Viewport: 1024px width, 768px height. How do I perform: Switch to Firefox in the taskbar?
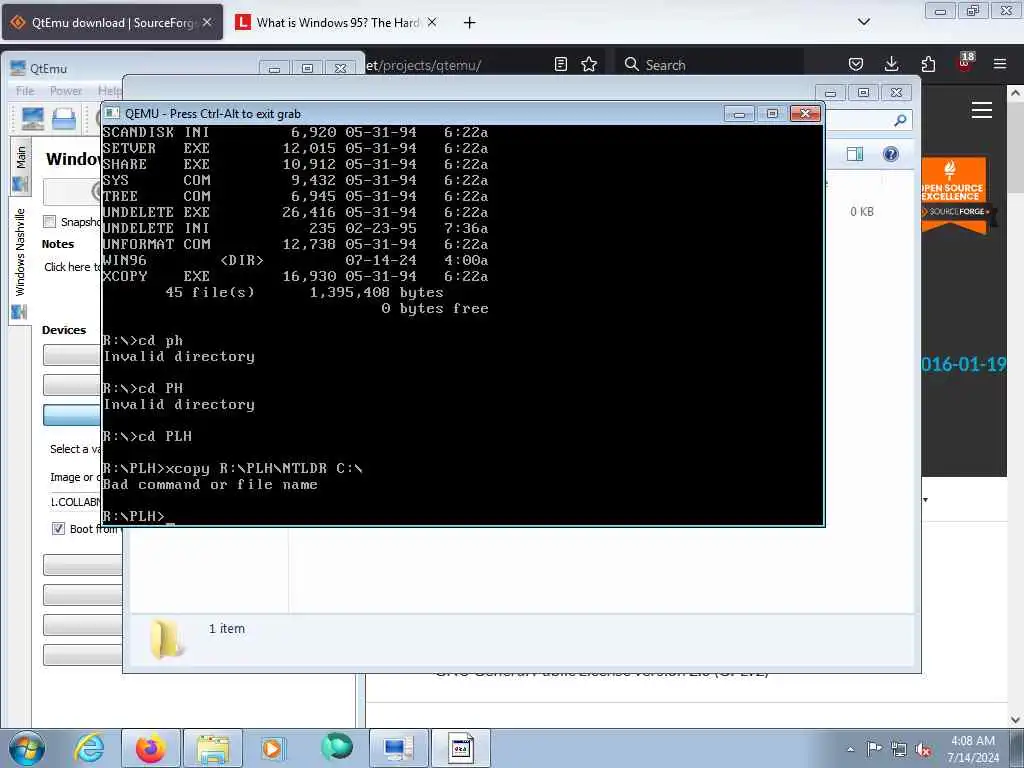(x=150, y=748)
